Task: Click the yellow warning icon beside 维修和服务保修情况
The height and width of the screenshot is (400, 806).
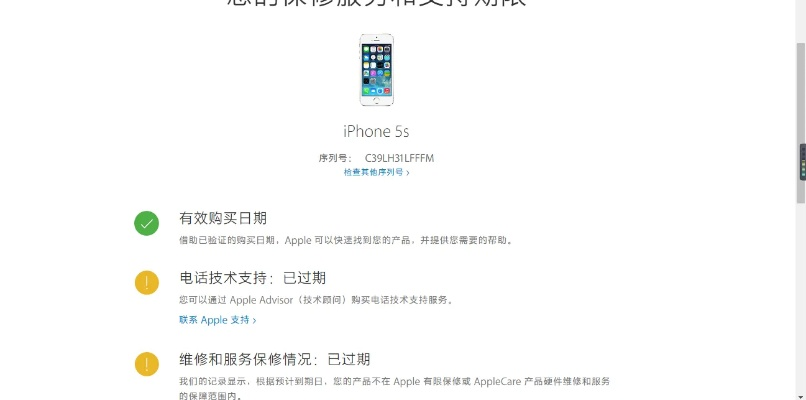Action: coord(146,364)
